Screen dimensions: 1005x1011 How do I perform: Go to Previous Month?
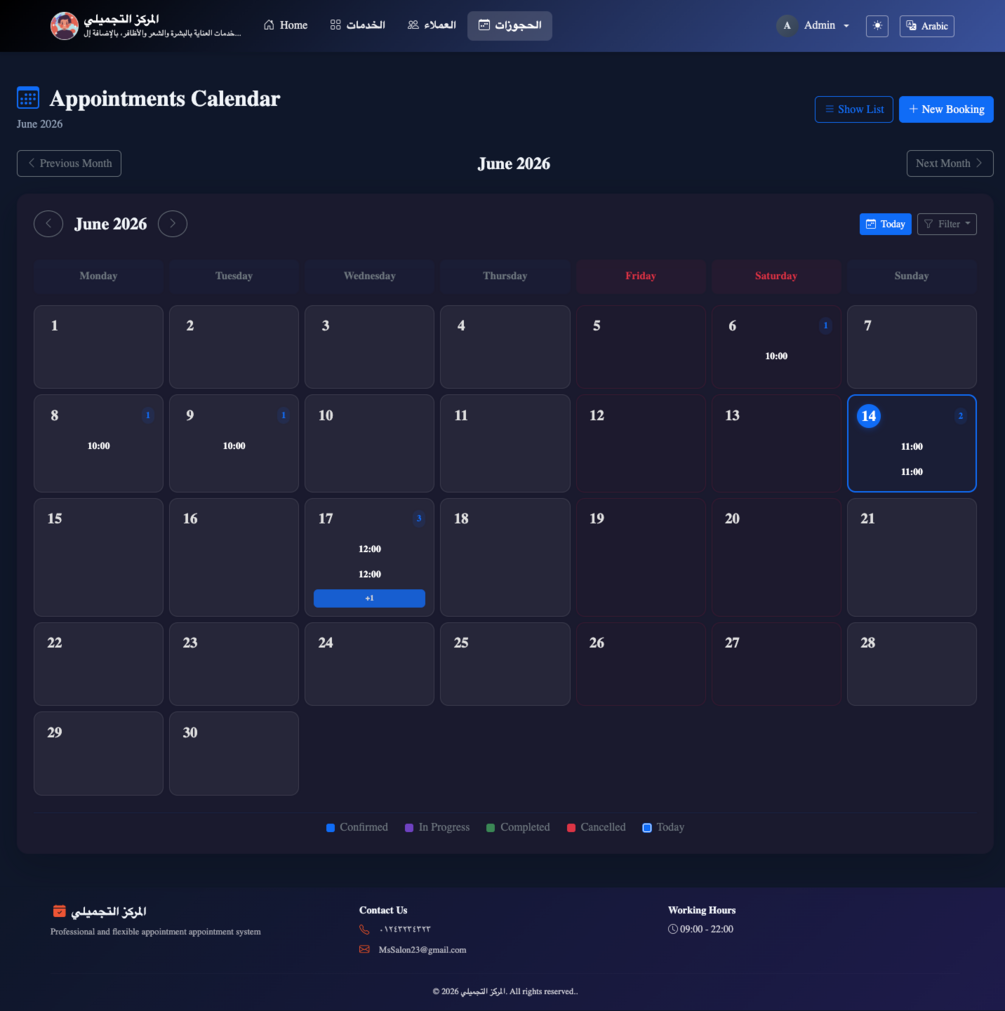(x=69, y=163)
